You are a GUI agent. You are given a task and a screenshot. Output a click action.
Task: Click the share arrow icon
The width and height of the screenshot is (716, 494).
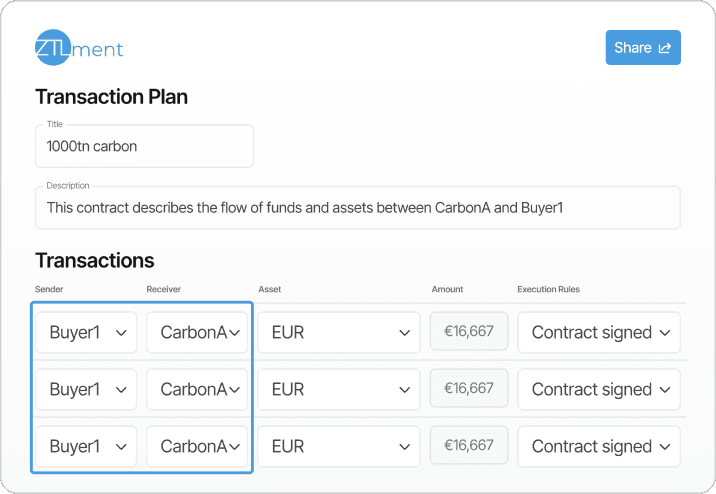[x=664, y=48]
